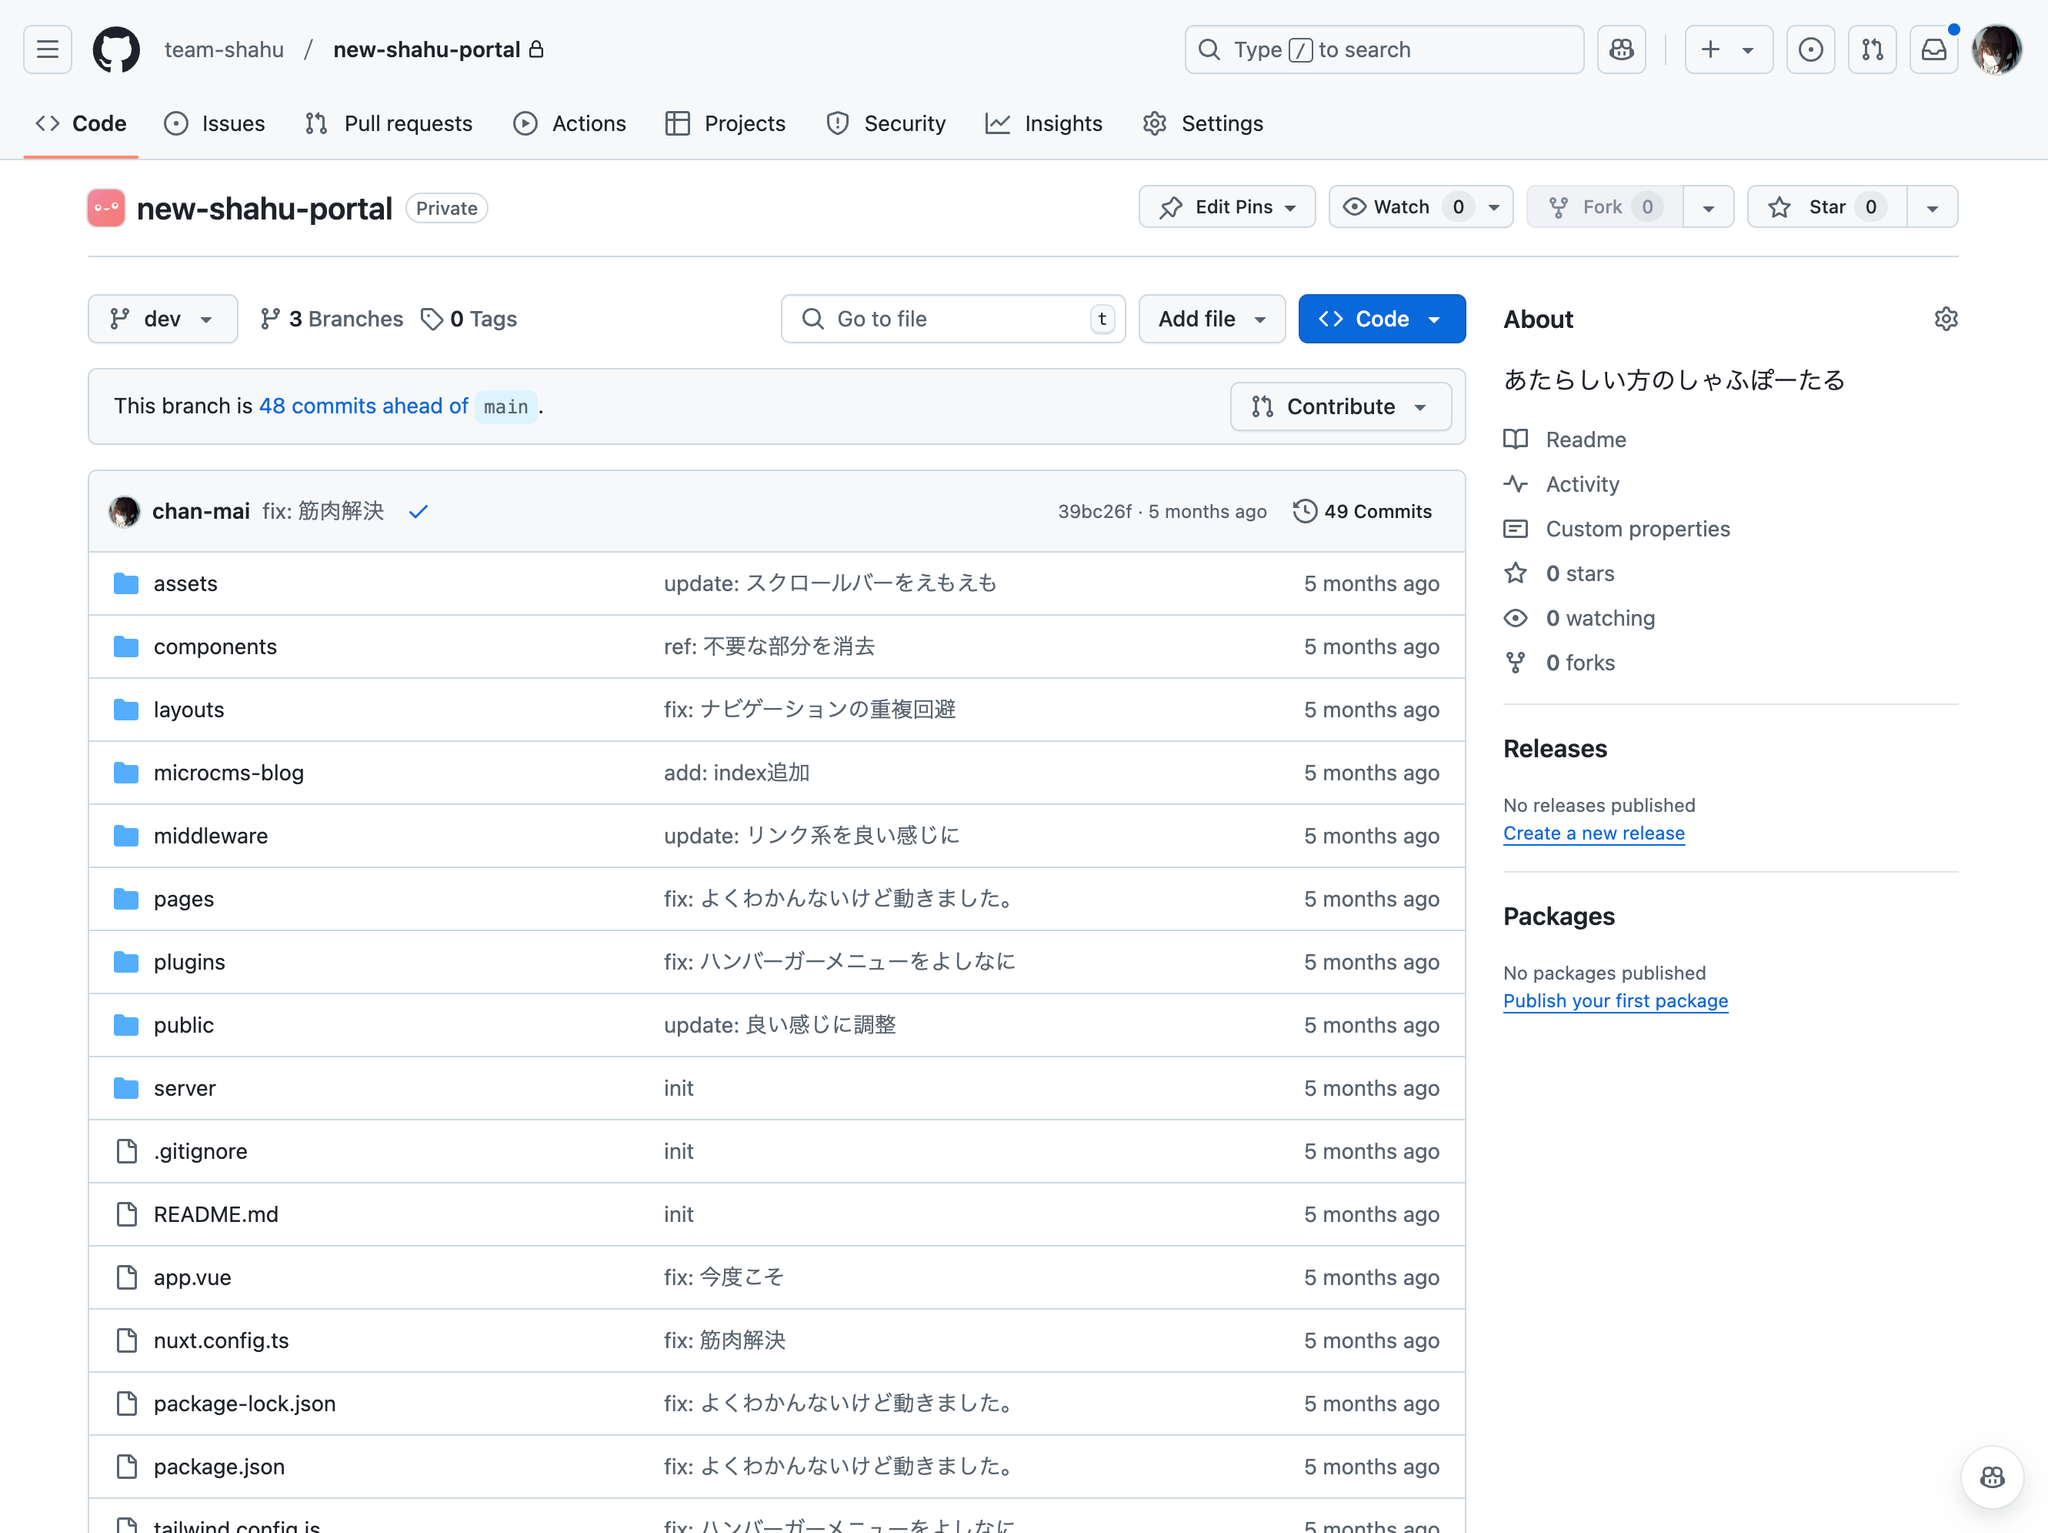Open the user profile avatar menu
Screen dimensions: 2048x1533
click(x=1997, y=49)
